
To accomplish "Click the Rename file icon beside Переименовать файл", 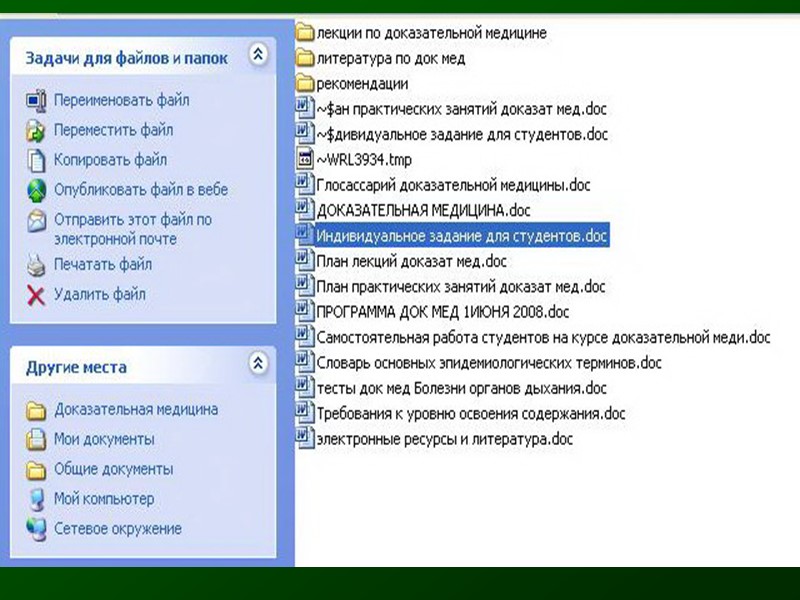I will tap(36, 100).
